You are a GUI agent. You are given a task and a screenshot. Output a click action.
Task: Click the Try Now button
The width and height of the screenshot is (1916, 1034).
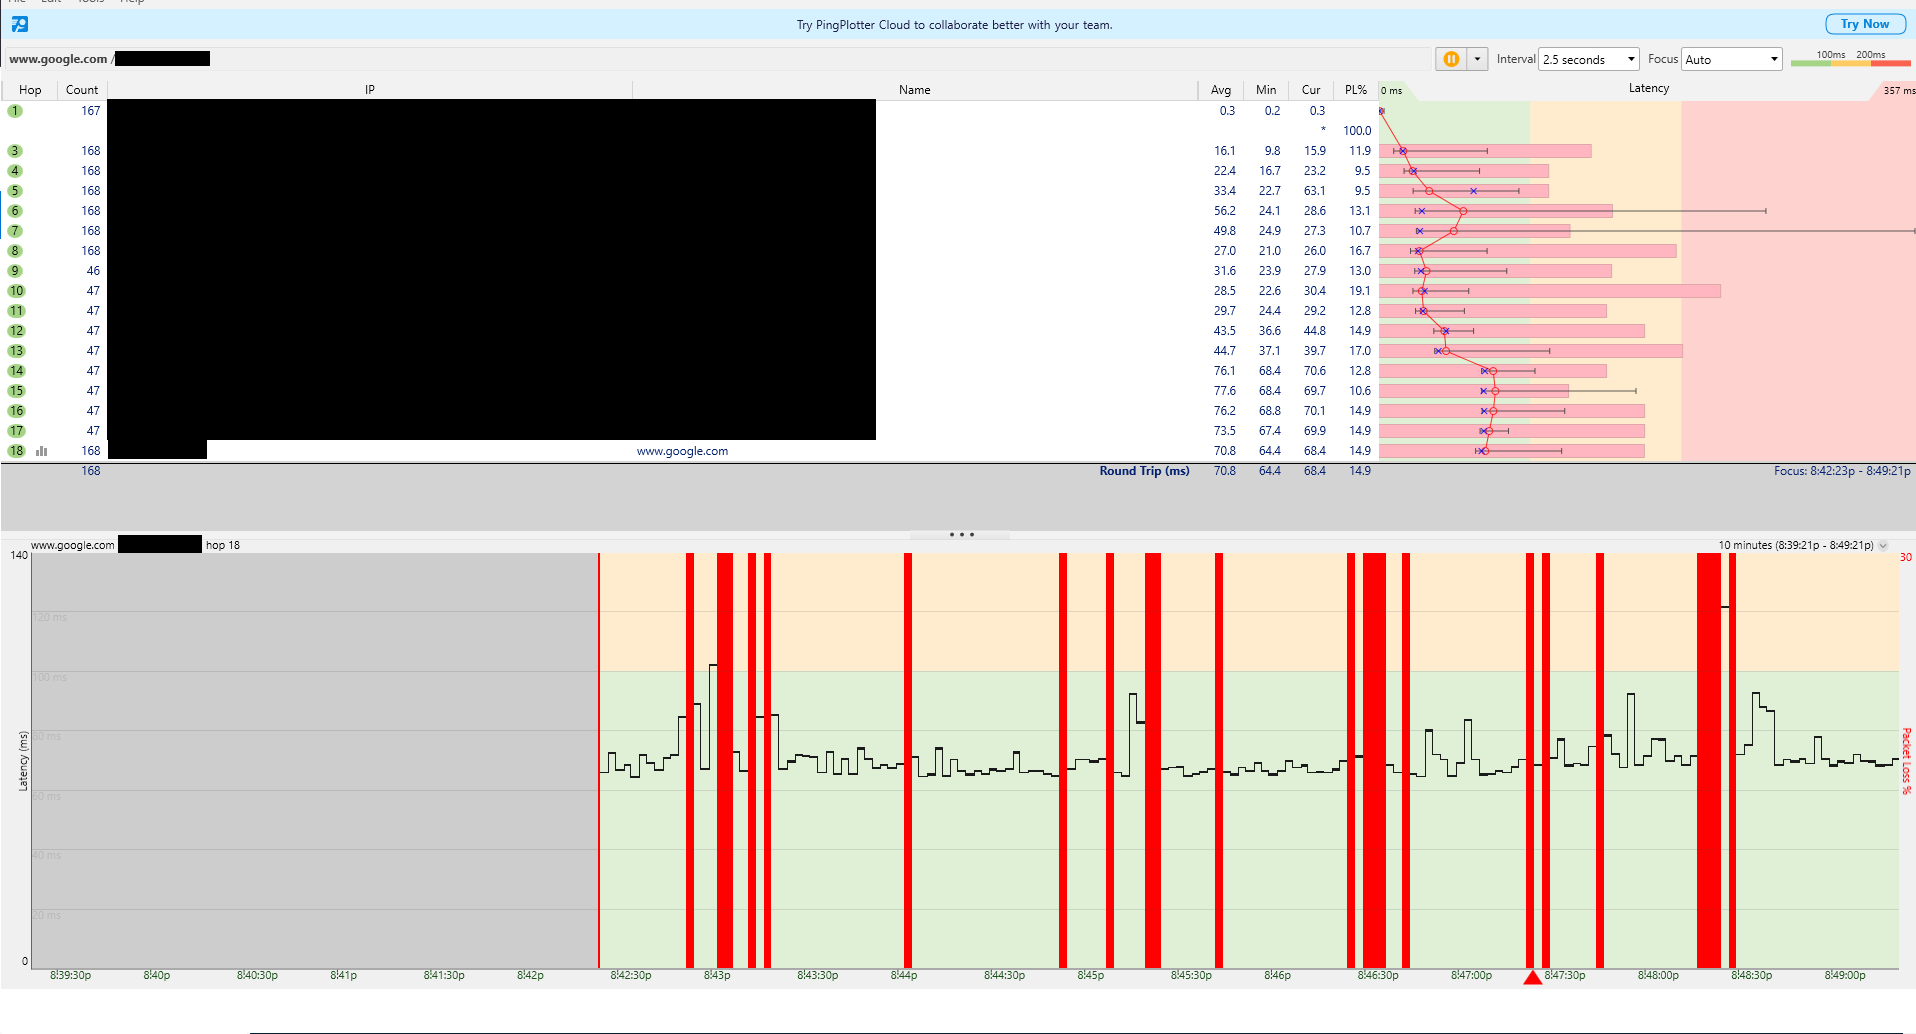click(1864, 23)
